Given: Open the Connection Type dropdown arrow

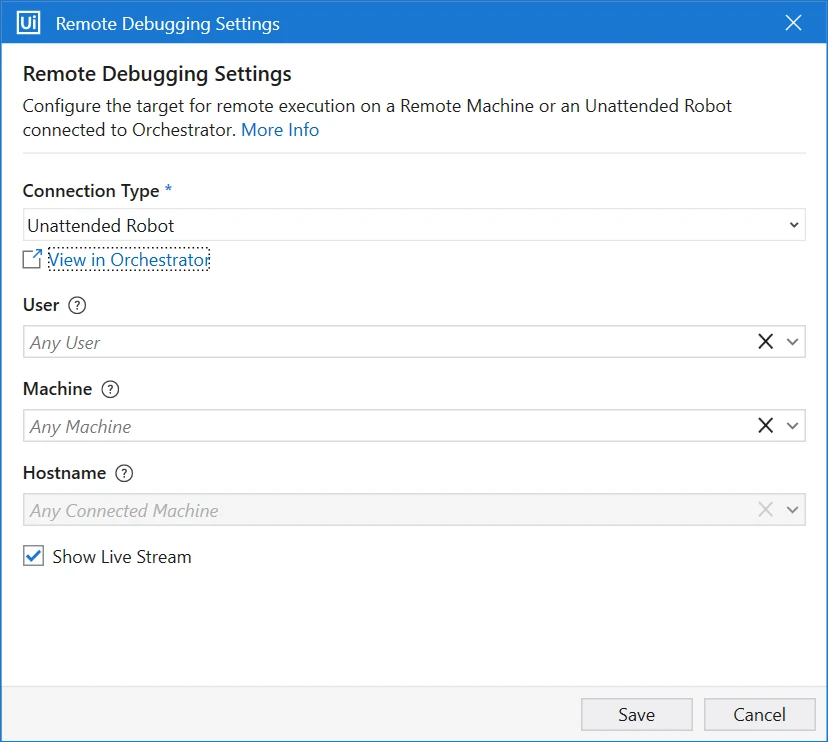Looking at the screenshot, I should click(x=794, y=225).
